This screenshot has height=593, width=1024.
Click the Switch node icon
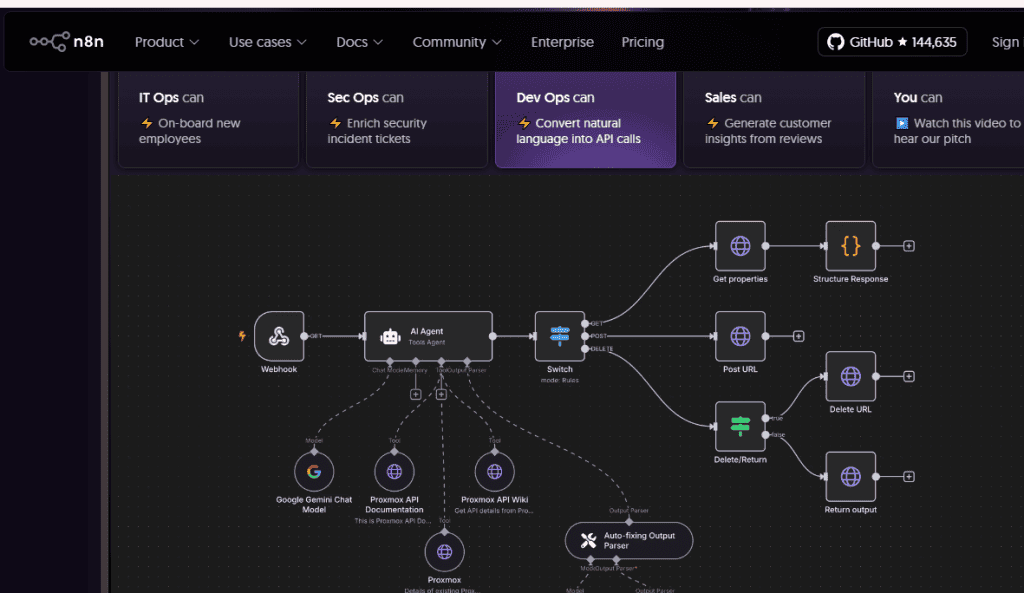(560, 336)
